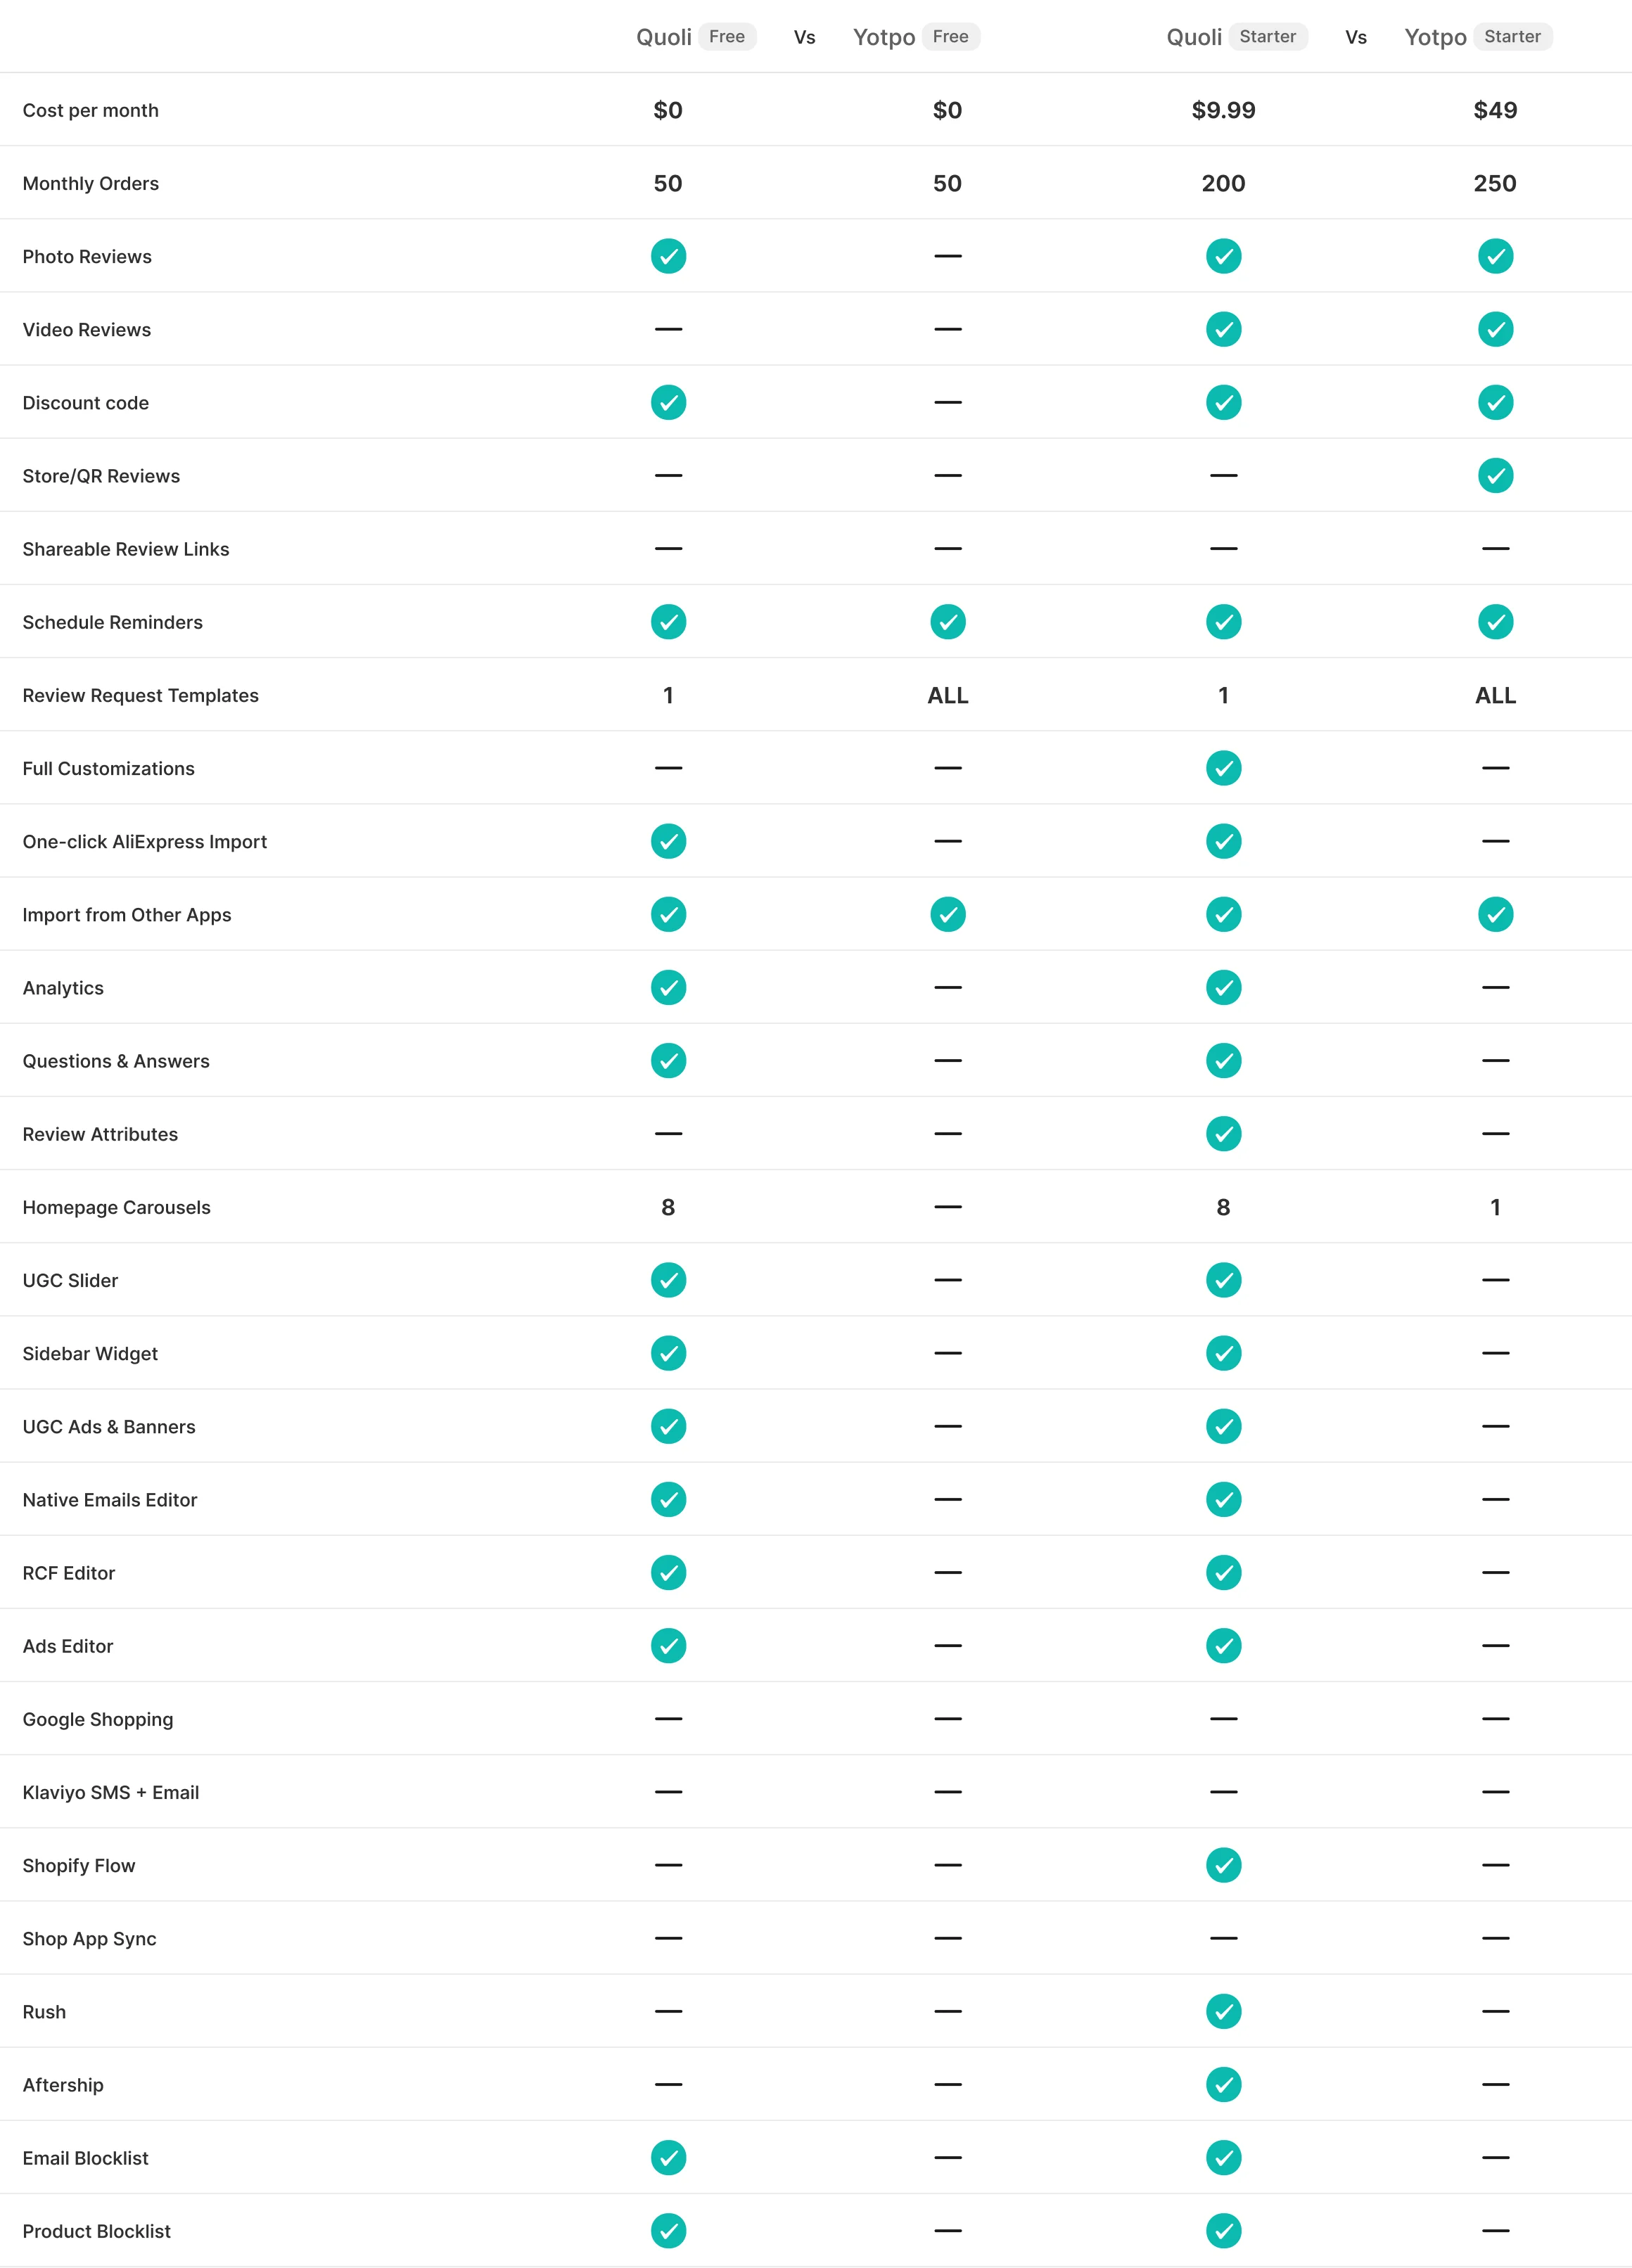The image size is (1632, 2268).
Task: Click Store/QR Reviews checkmark in Yotpo Starter column
Action: click(x=1495, y=475)
